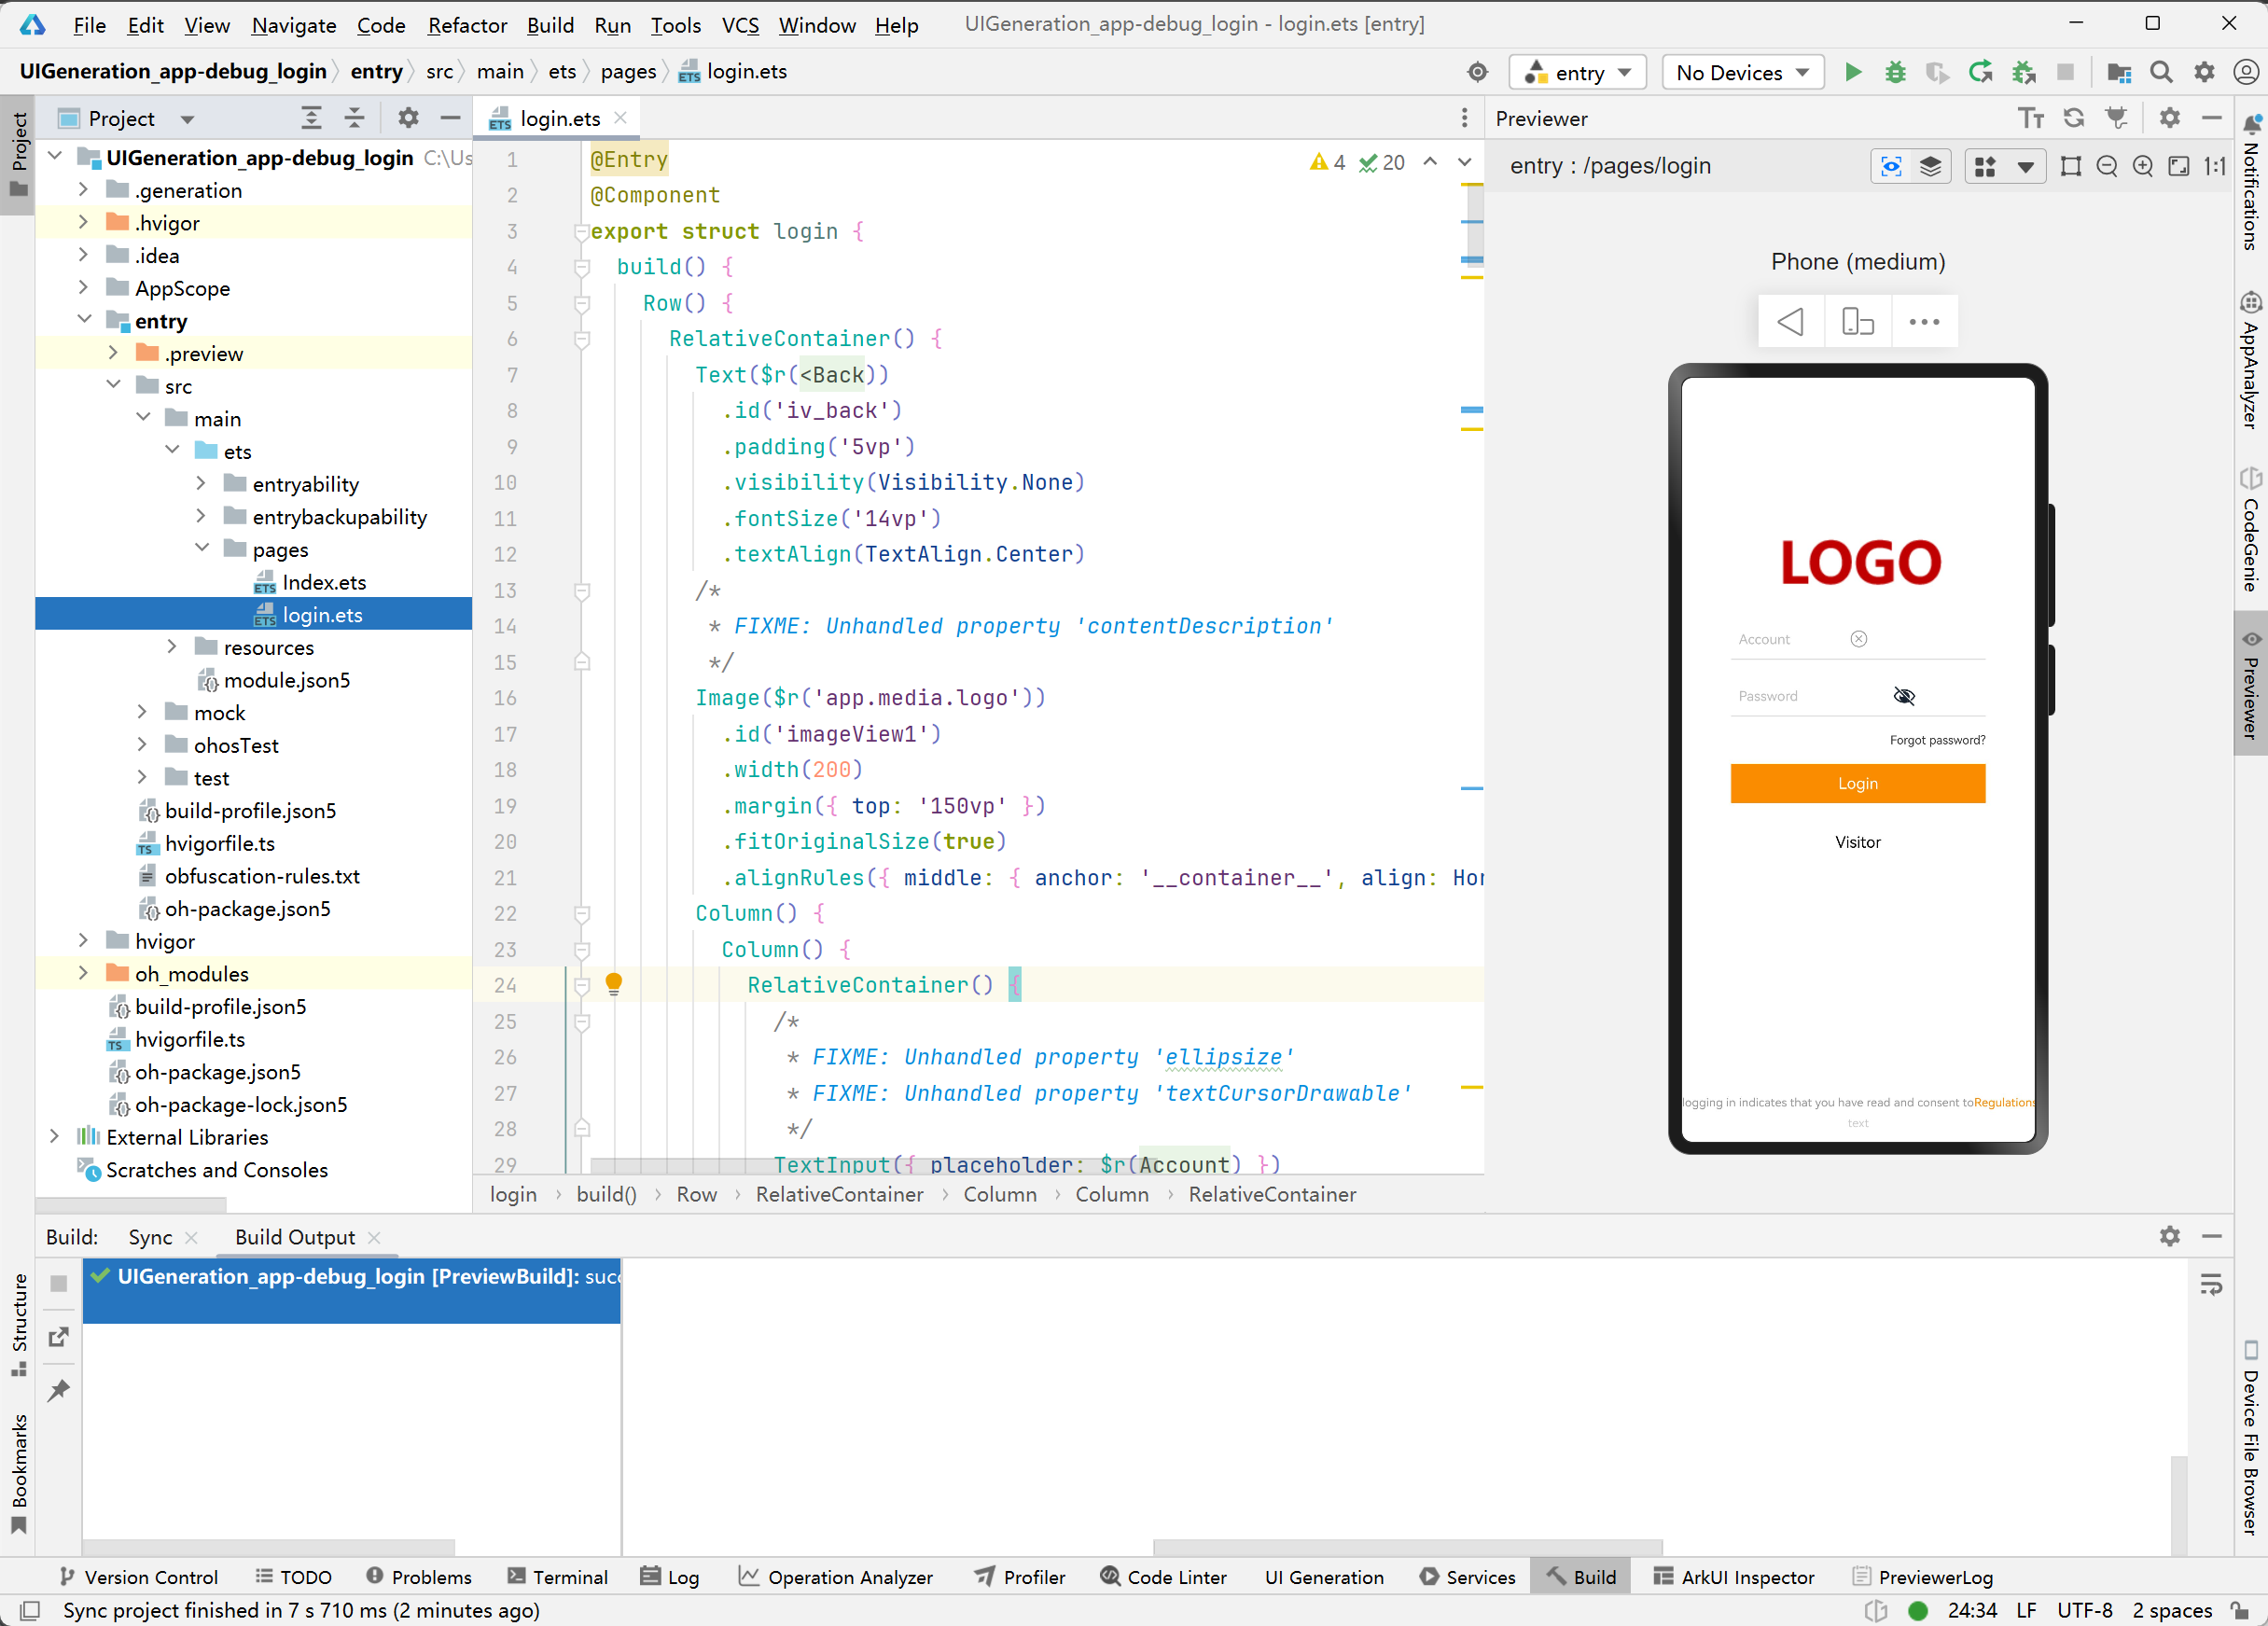Open the search everywhere magnifier
This screenshot has height=1626, width=2268.
click(x=2161, y=72)
